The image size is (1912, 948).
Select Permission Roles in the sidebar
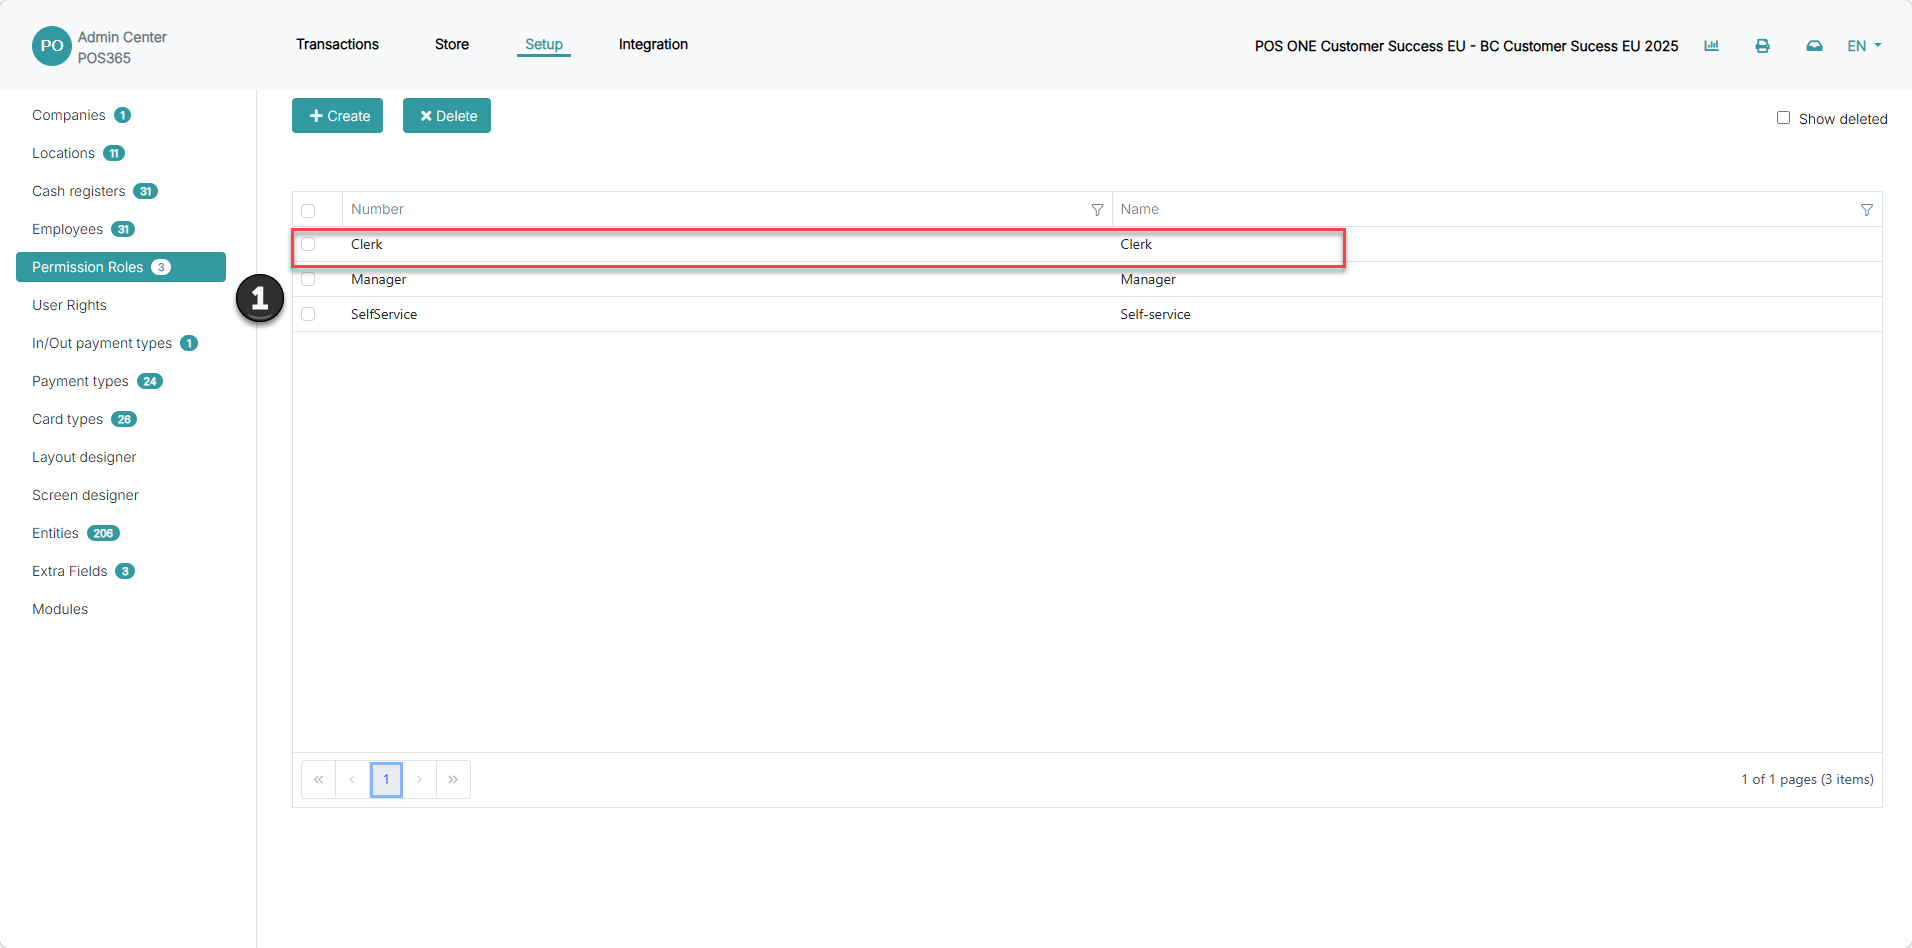[x=121, y=267]
